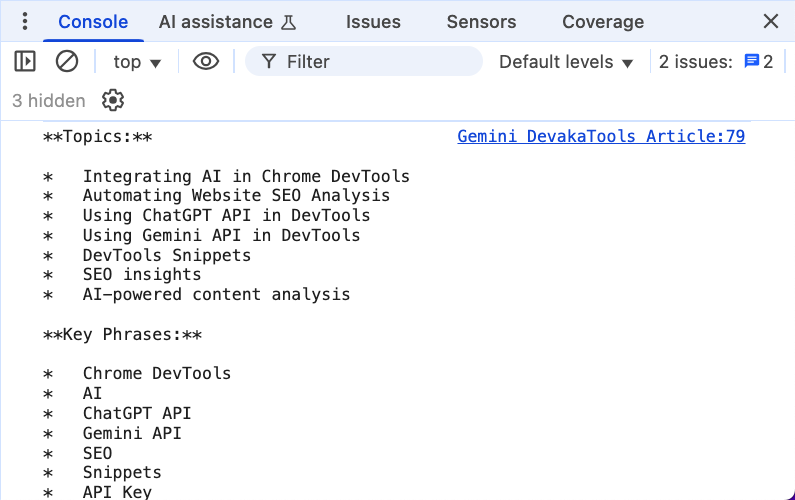Click 'Integrating AI in Chrome DevTools' line

246,176
